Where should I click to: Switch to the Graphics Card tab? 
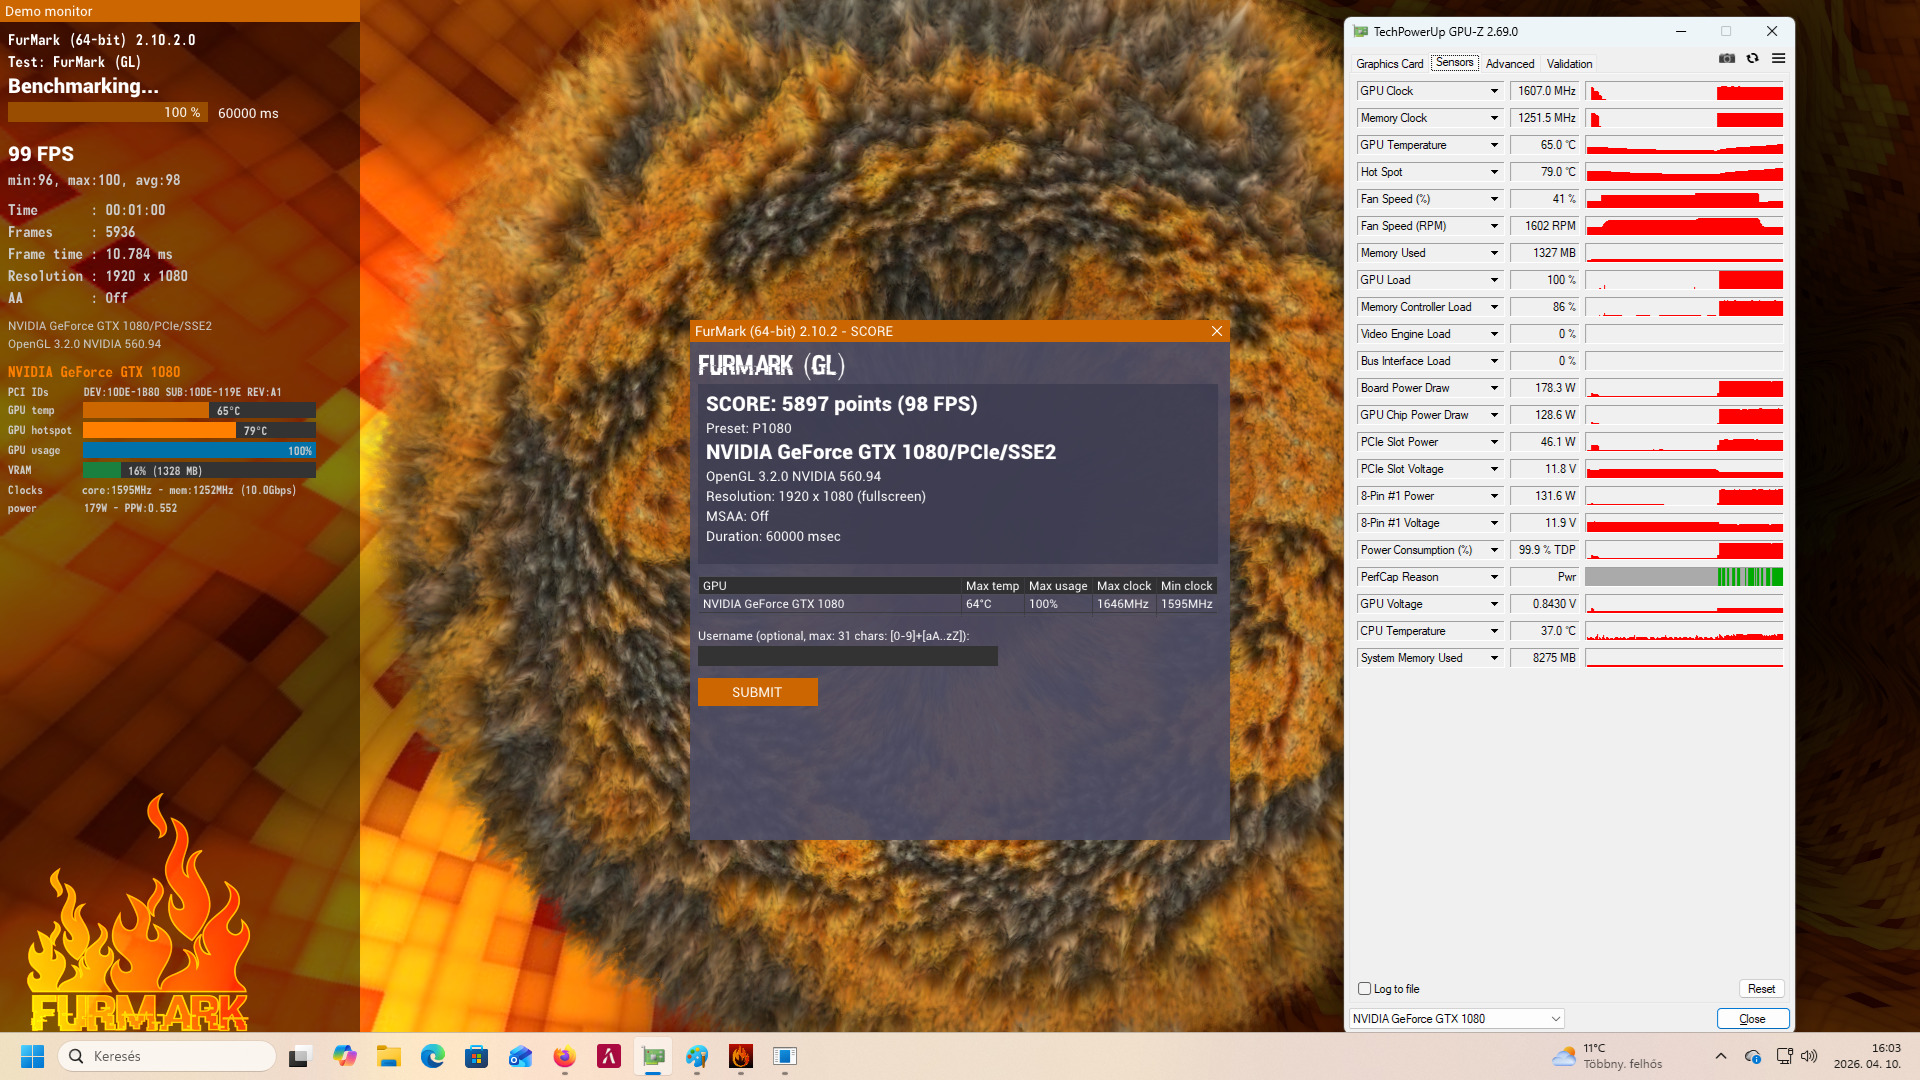[1389, 64]
